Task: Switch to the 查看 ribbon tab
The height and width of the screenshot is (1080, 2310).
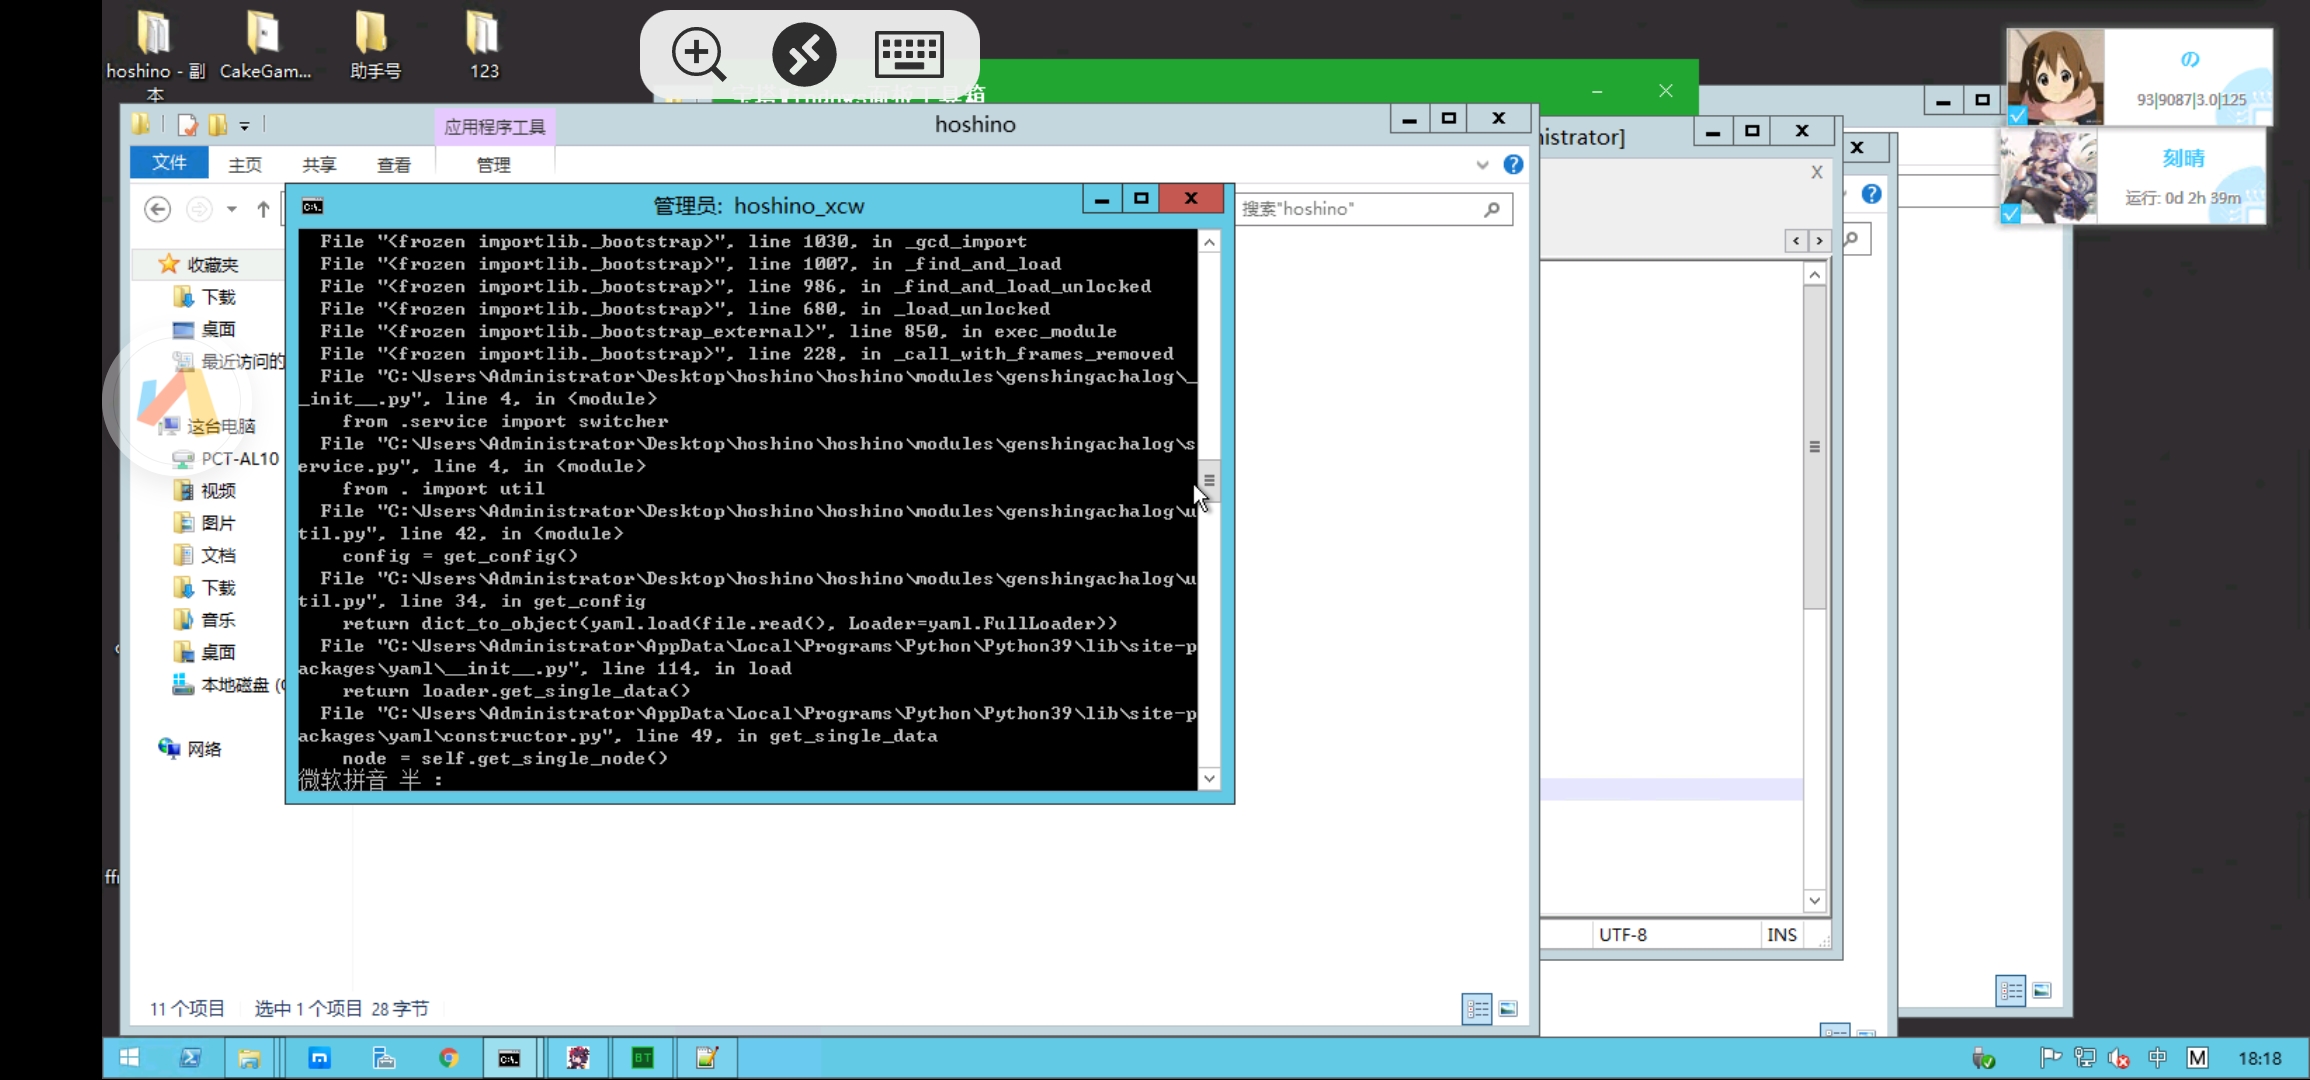Action: pos(394,164)
